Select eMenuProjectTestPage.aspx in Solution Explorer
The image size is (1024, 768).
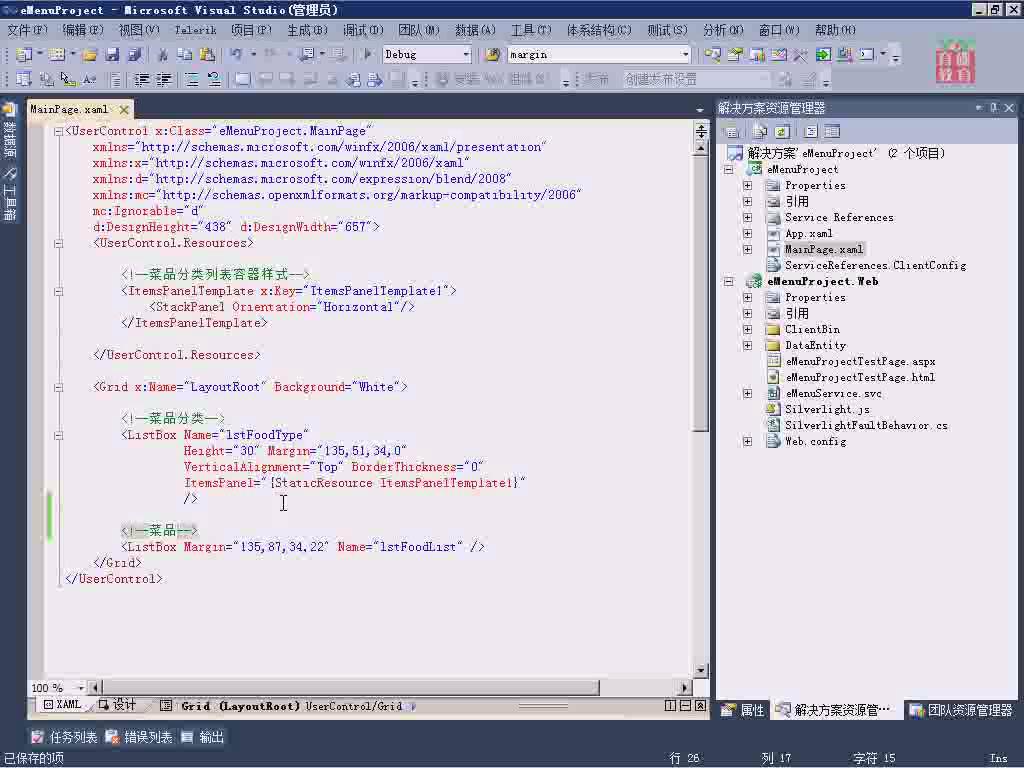pyautogui.click(x=860, y=362)
